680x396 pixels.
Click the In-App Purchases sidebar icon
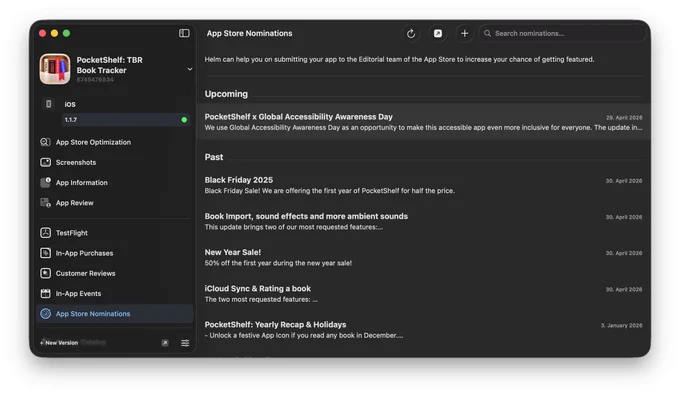point(45,253)
